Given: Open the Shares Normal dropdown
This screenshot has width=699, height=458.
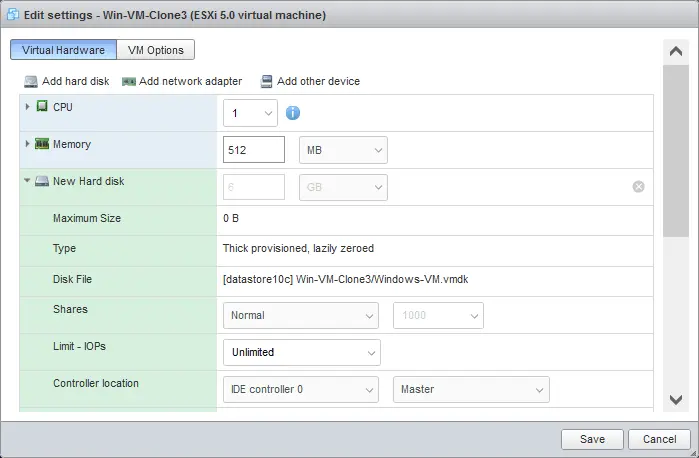Looking at the screenshot, I should tap(301, 315).
